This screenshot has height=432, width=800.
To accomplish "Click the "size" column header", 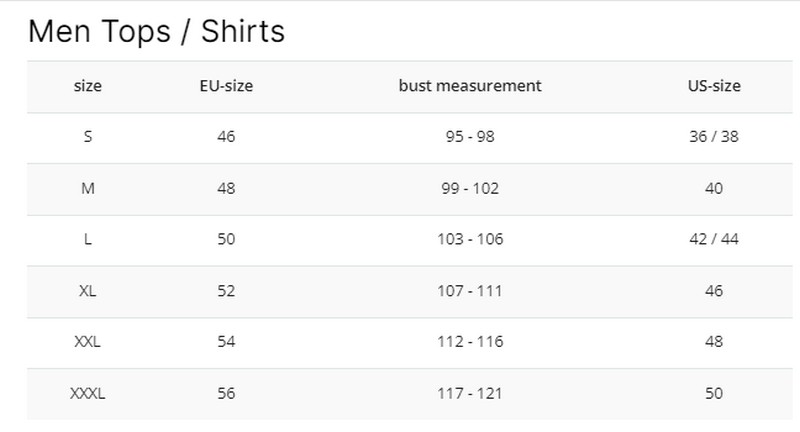I will pyautogui.click(x=88, y=86).
